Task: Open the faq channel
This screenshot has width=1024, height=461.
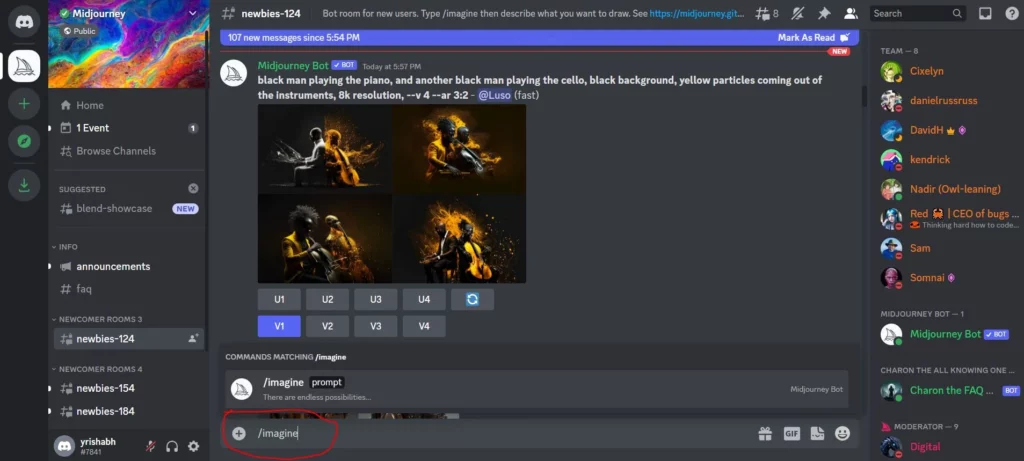Action: tap(128, 289)
